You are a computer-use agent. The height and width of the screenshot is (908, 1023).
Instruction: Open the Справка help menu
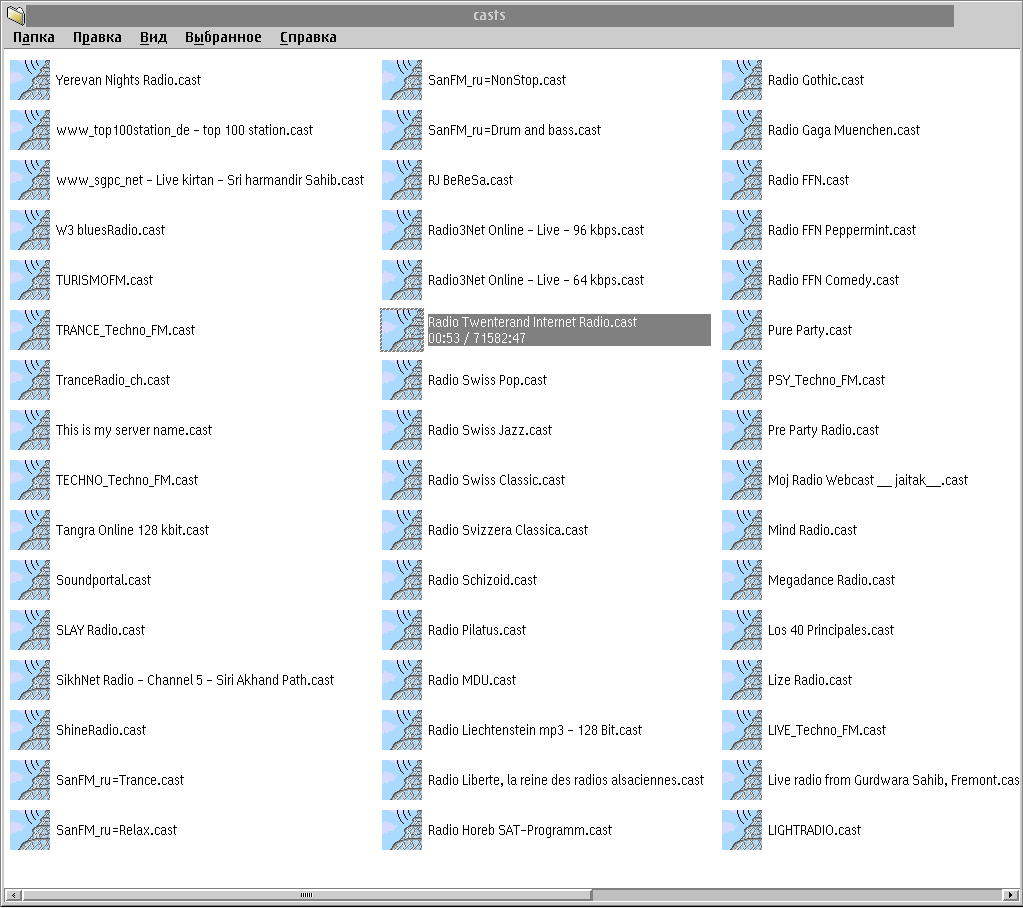[x=308, y=37]
